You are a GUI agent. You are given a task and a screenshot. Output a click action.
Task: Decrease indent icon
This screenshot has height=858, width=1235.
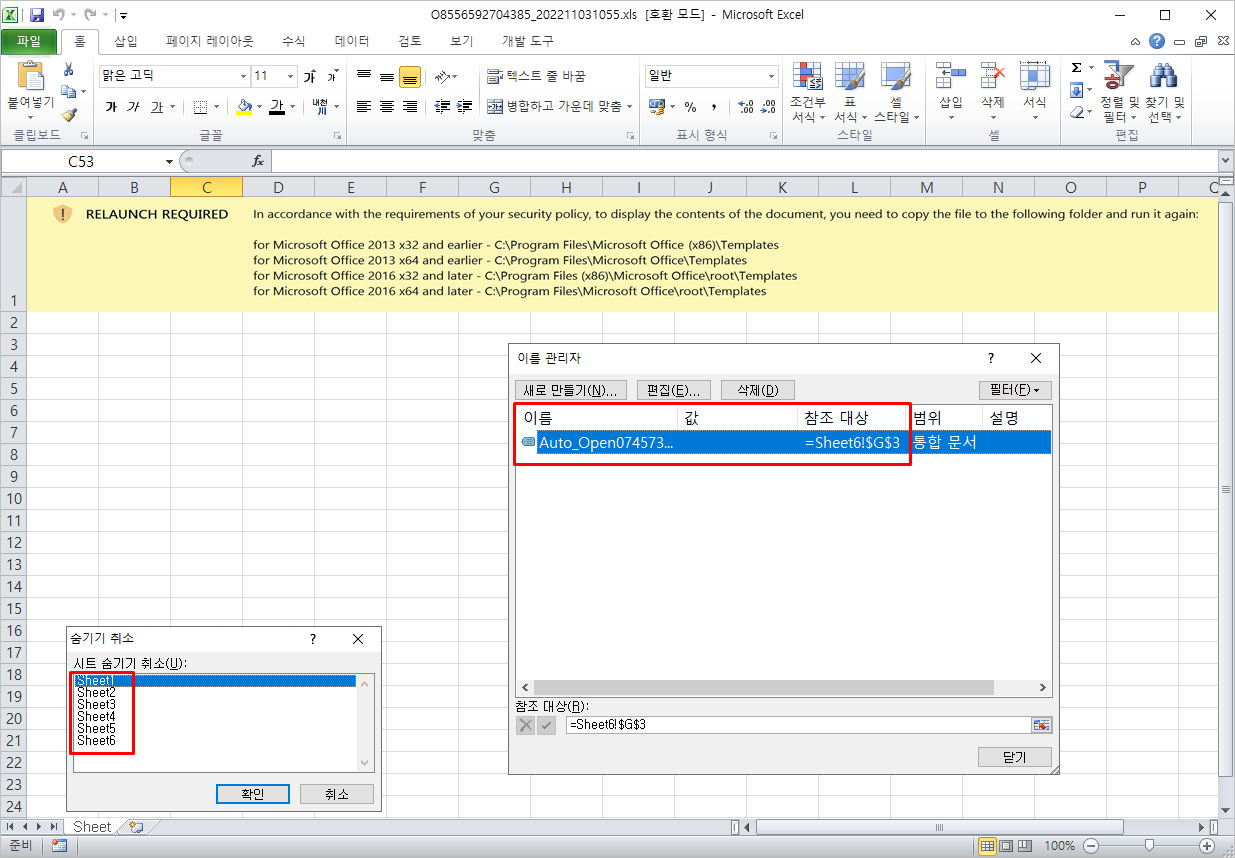click(441, 107)
